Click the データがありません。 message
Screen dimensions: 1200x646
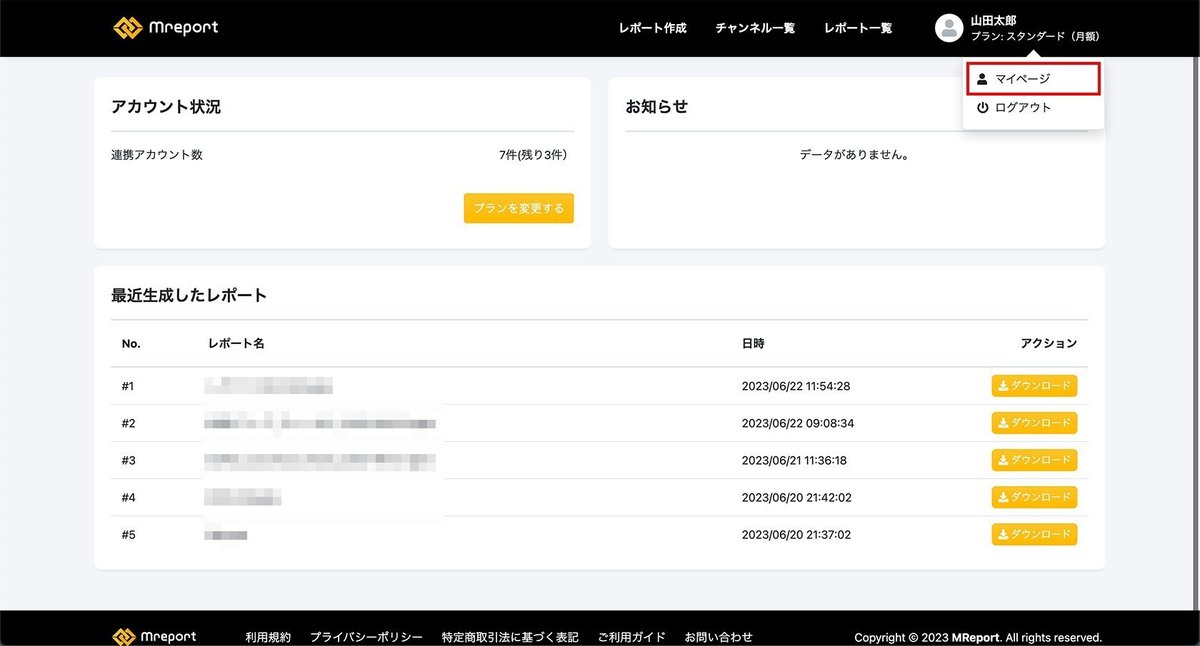[x=856, y=155]
